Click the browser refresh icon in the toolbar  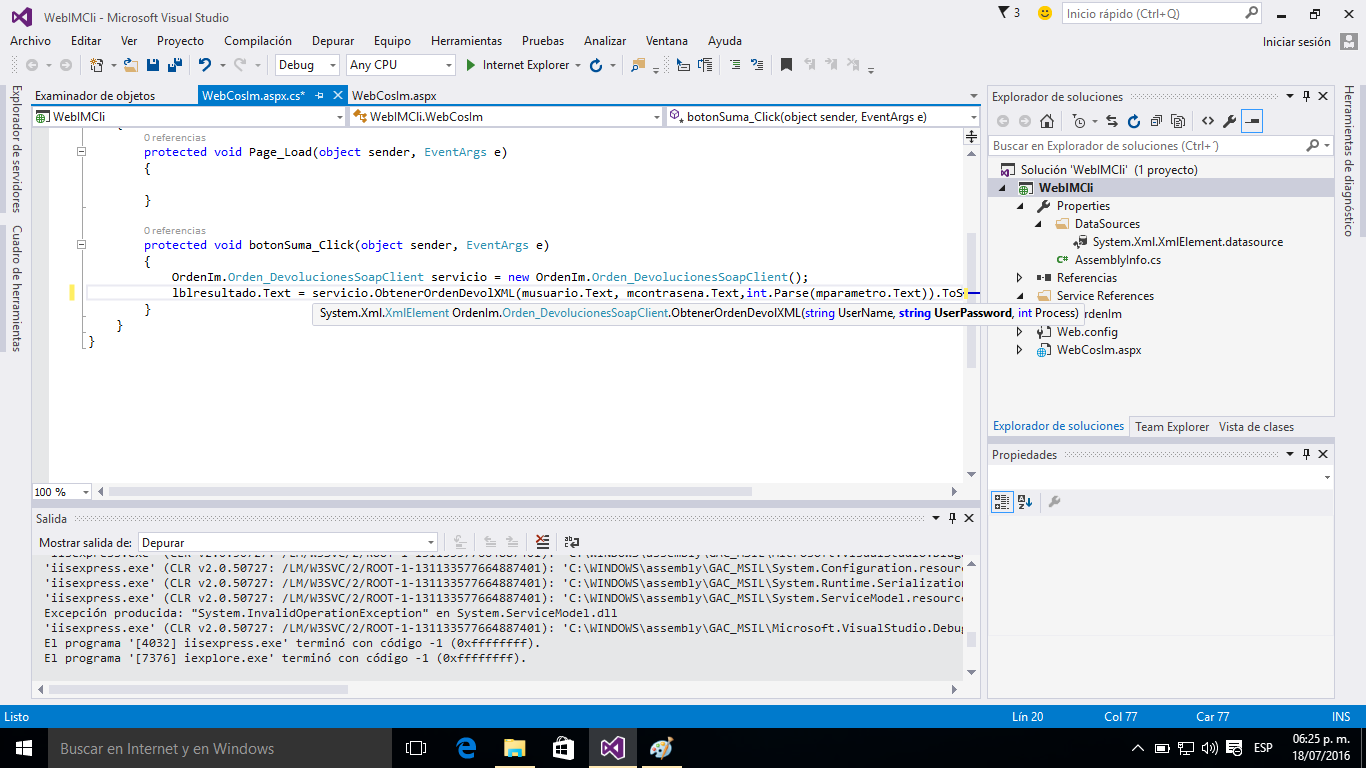click(596, 65)
